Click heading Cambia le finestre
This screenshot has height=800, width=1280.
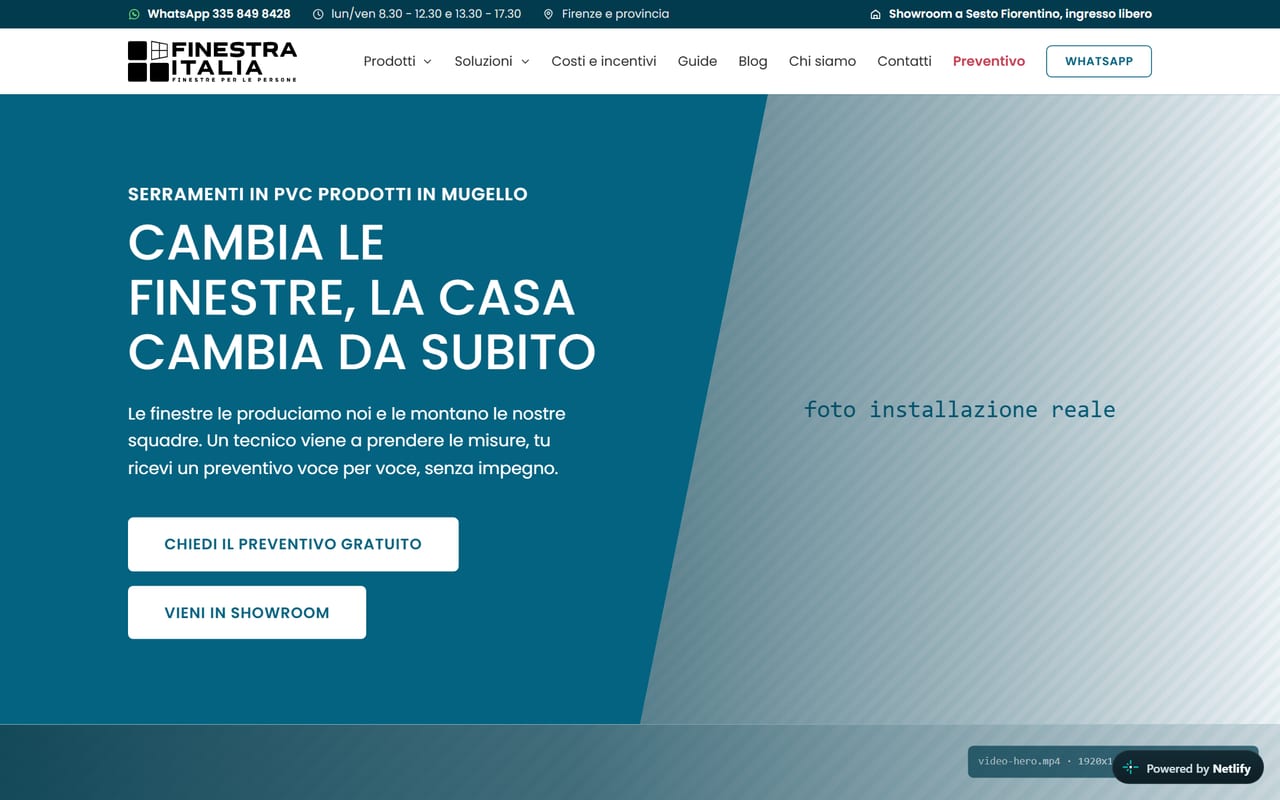362,297
